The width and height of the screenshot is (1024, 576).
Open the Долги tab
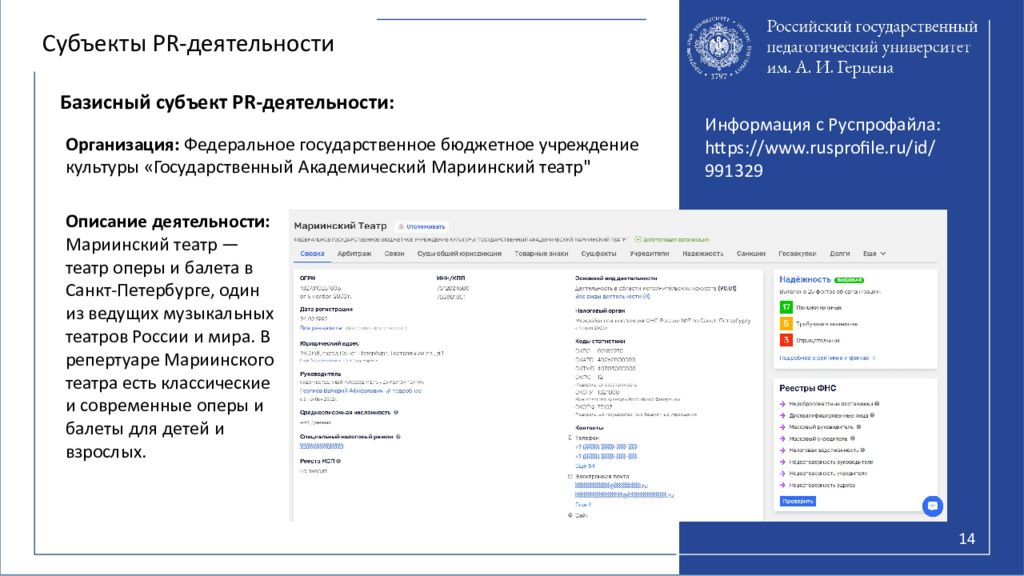coord(839,253)
